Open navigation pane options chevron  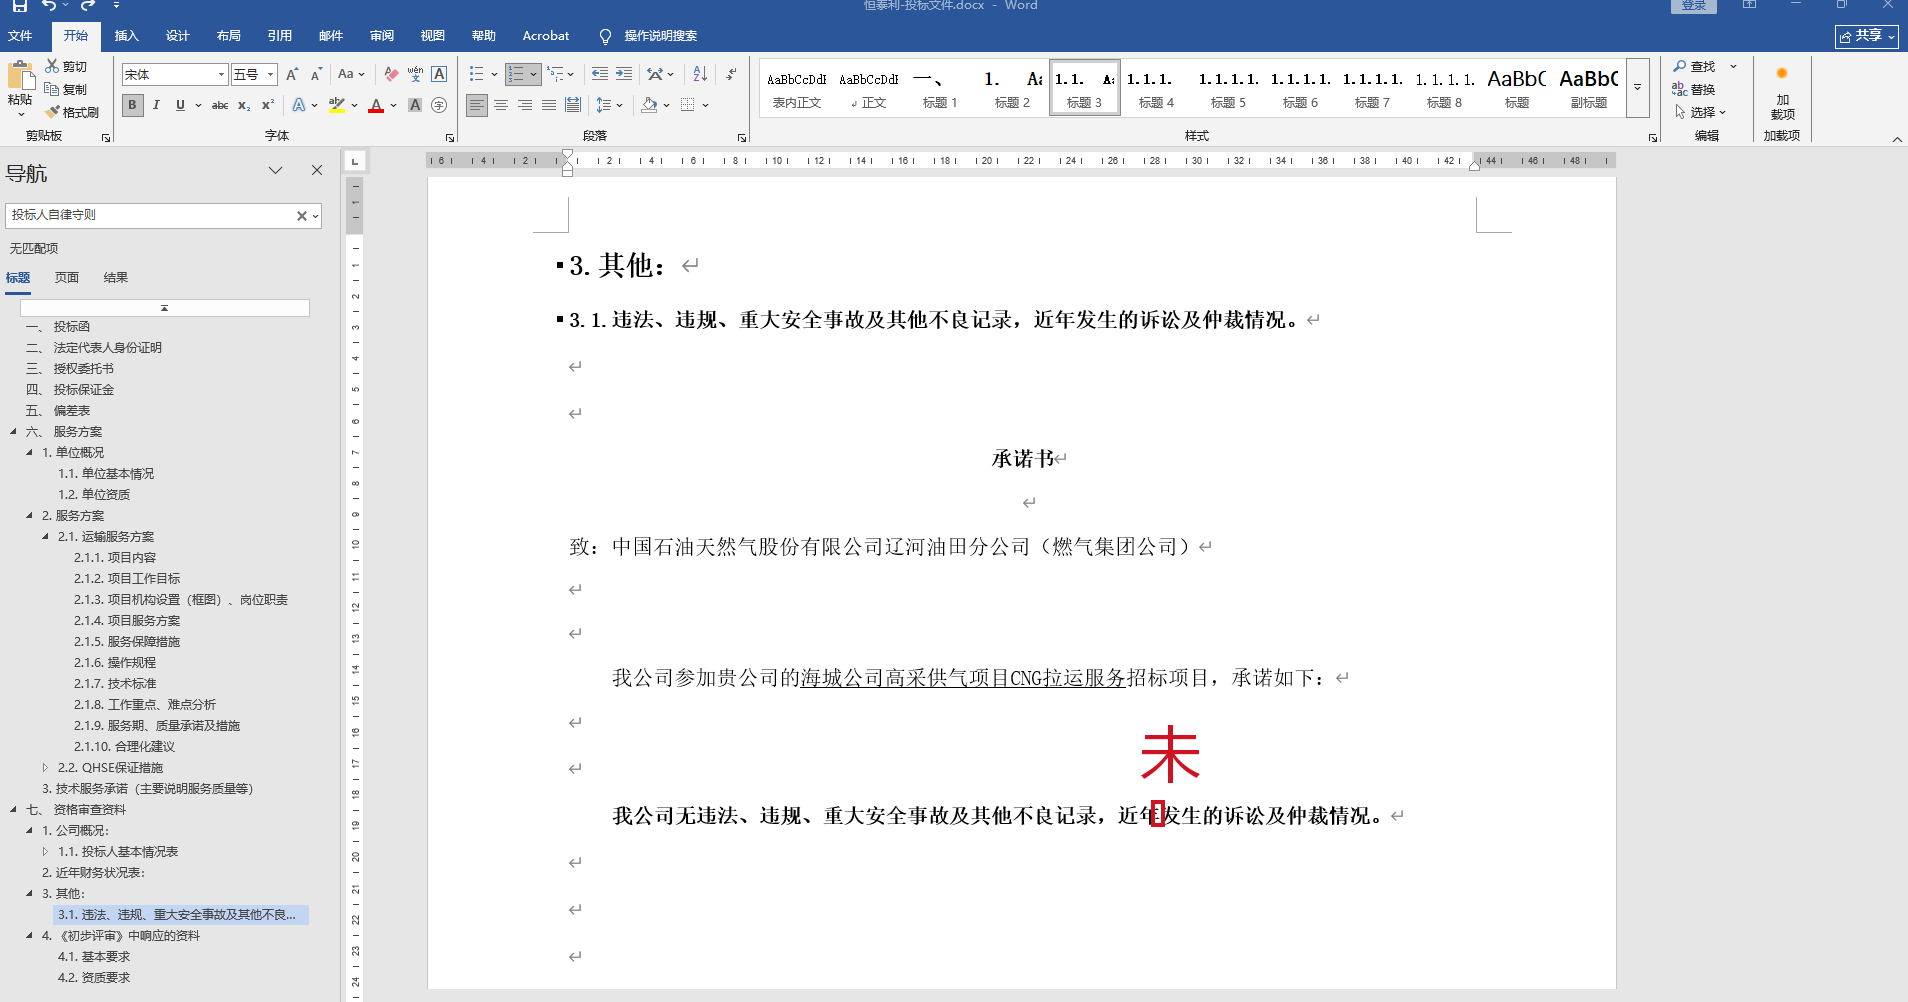[276, 170]
